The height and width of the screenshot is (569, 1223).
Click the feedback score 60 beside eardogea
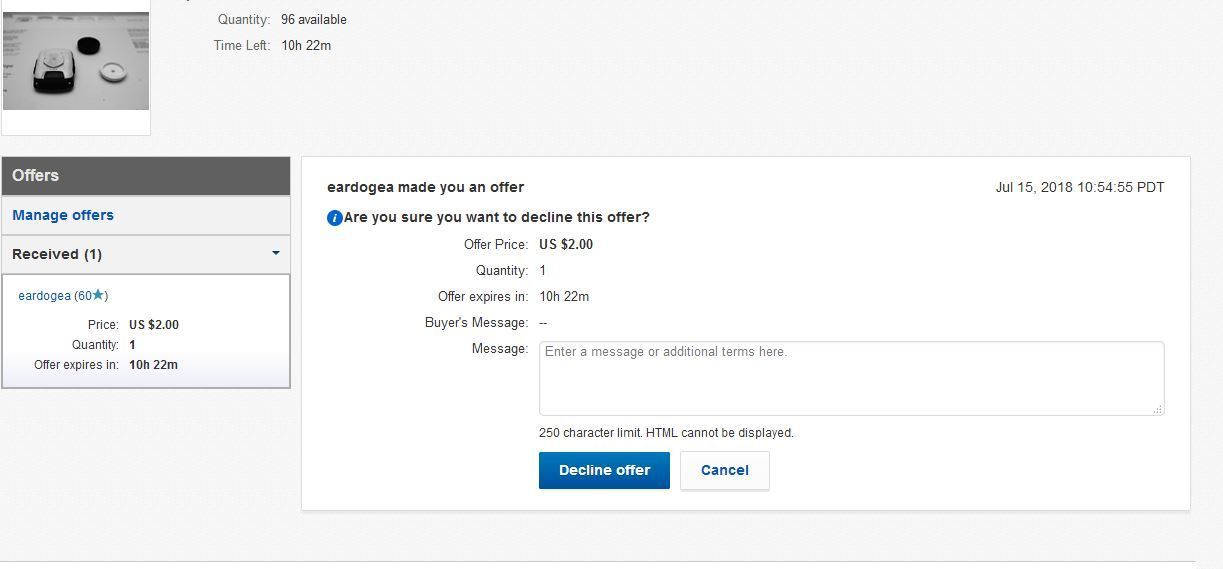(x=84, y=296)
